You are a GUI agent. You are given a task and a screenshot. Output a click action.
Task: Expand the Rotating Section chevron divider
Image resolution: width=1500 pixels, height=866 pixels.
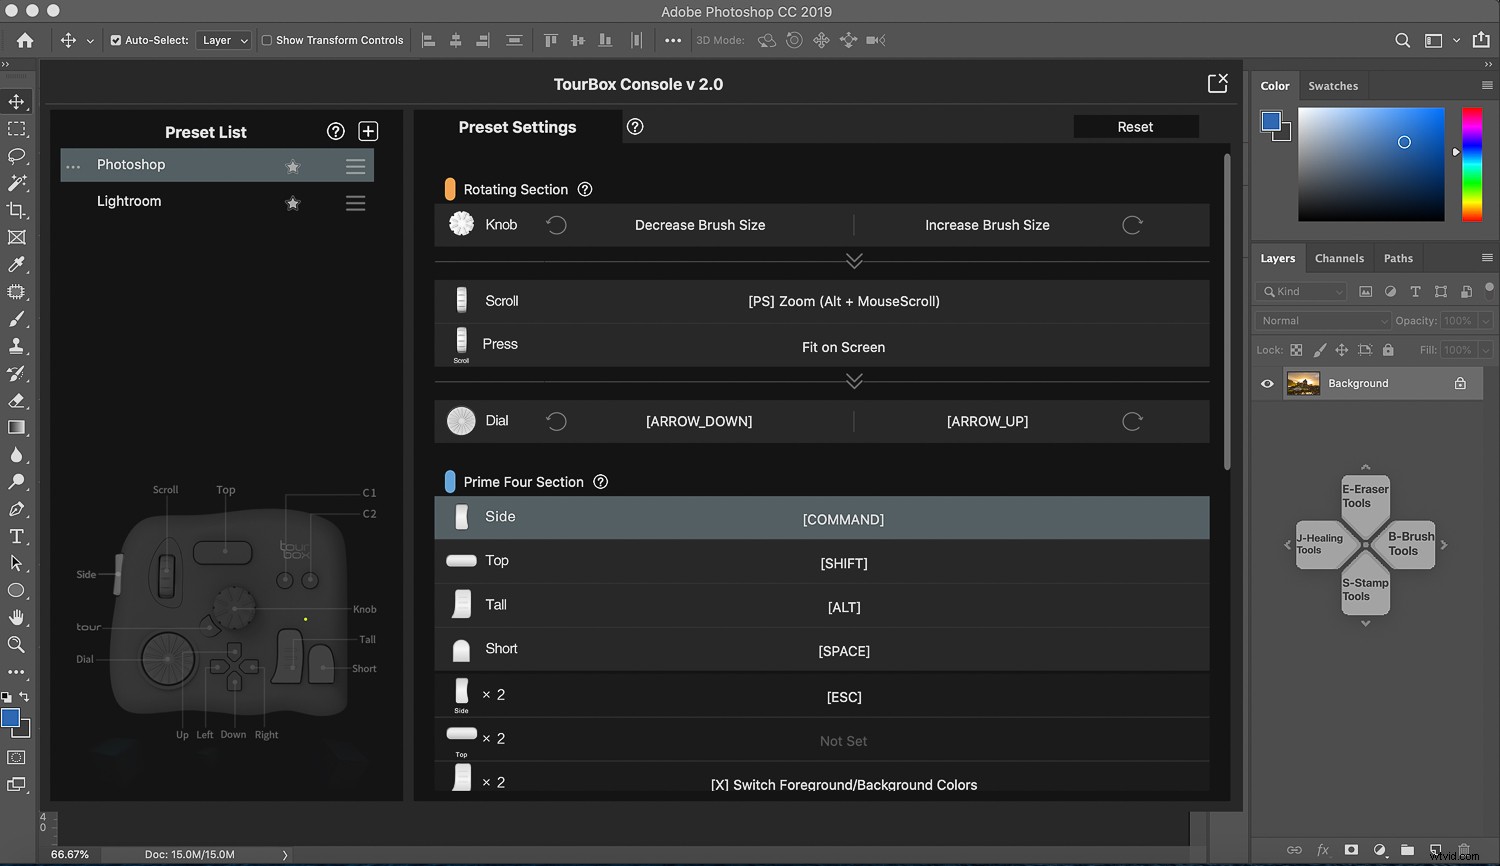pos(855,260)
